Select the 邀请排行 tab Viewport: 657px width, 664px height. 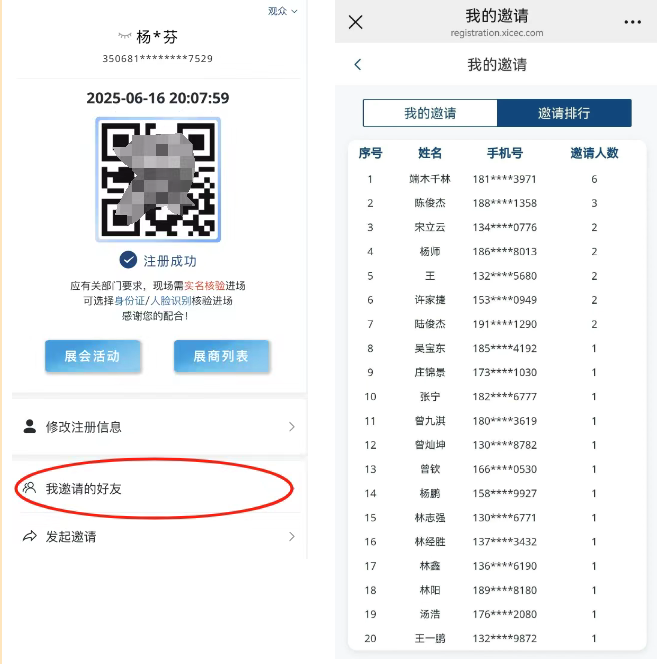pos(564,113)
